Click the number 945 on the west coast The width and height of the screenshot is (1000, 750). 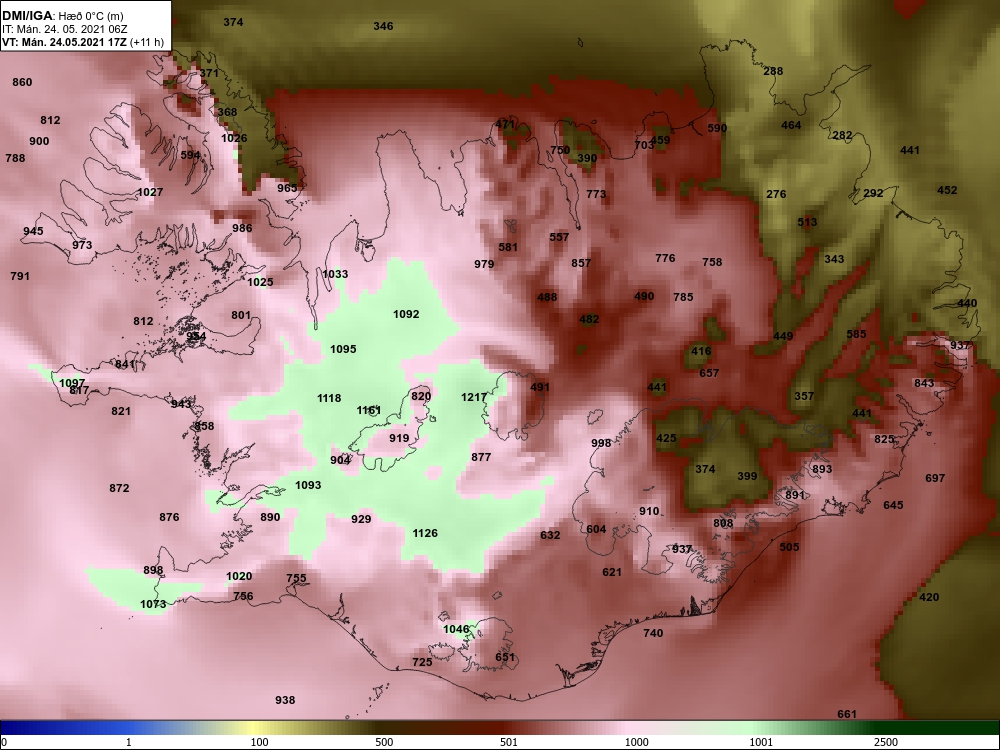pyautogui.click(x=33, y=231)
